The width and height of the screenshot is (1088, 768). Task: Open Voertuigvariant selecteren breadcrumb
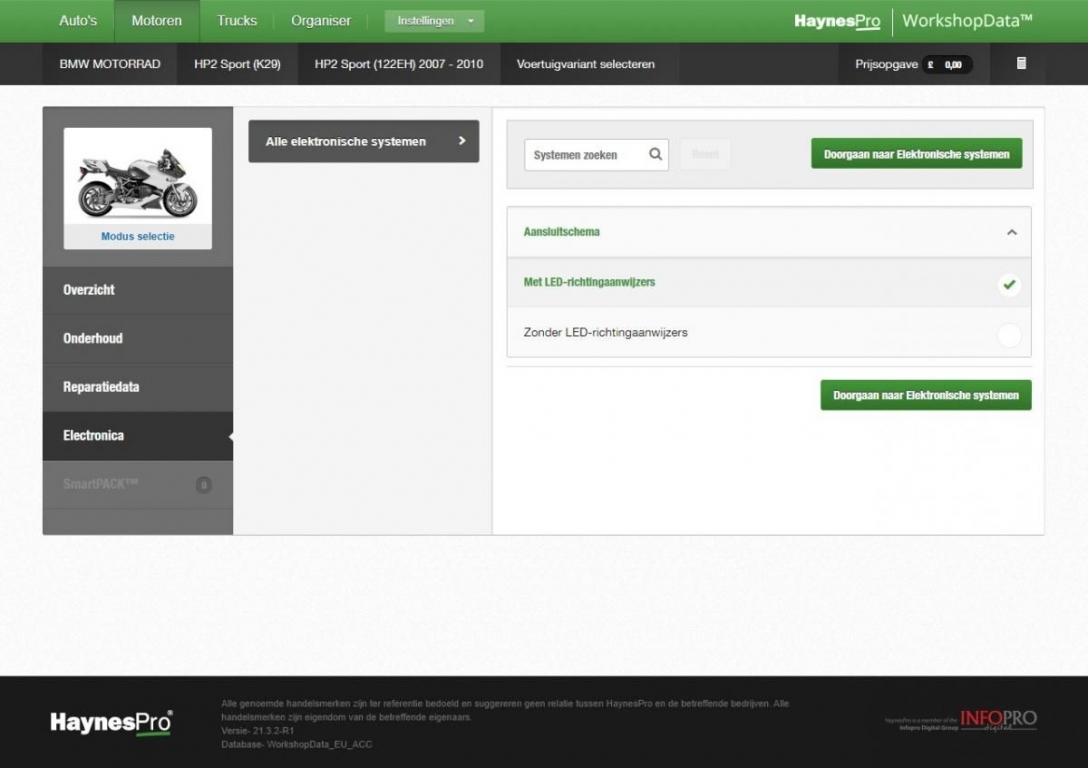(x=586, y=64)
